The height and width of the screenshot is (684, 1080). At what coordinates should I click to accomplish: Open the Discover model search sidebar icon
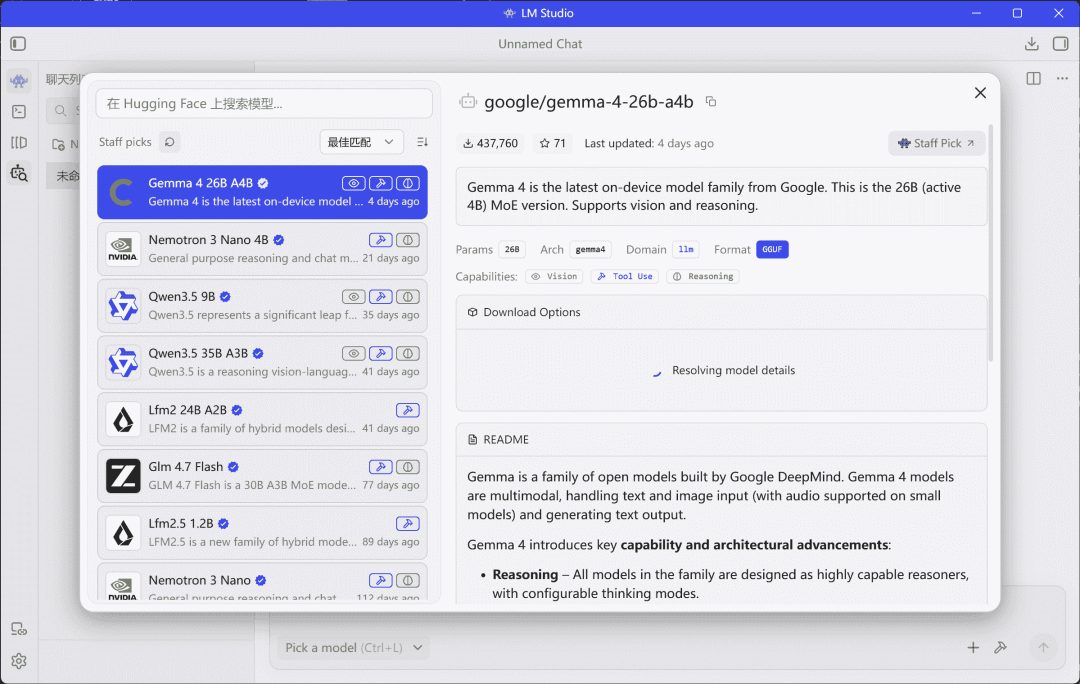[19, 173]
